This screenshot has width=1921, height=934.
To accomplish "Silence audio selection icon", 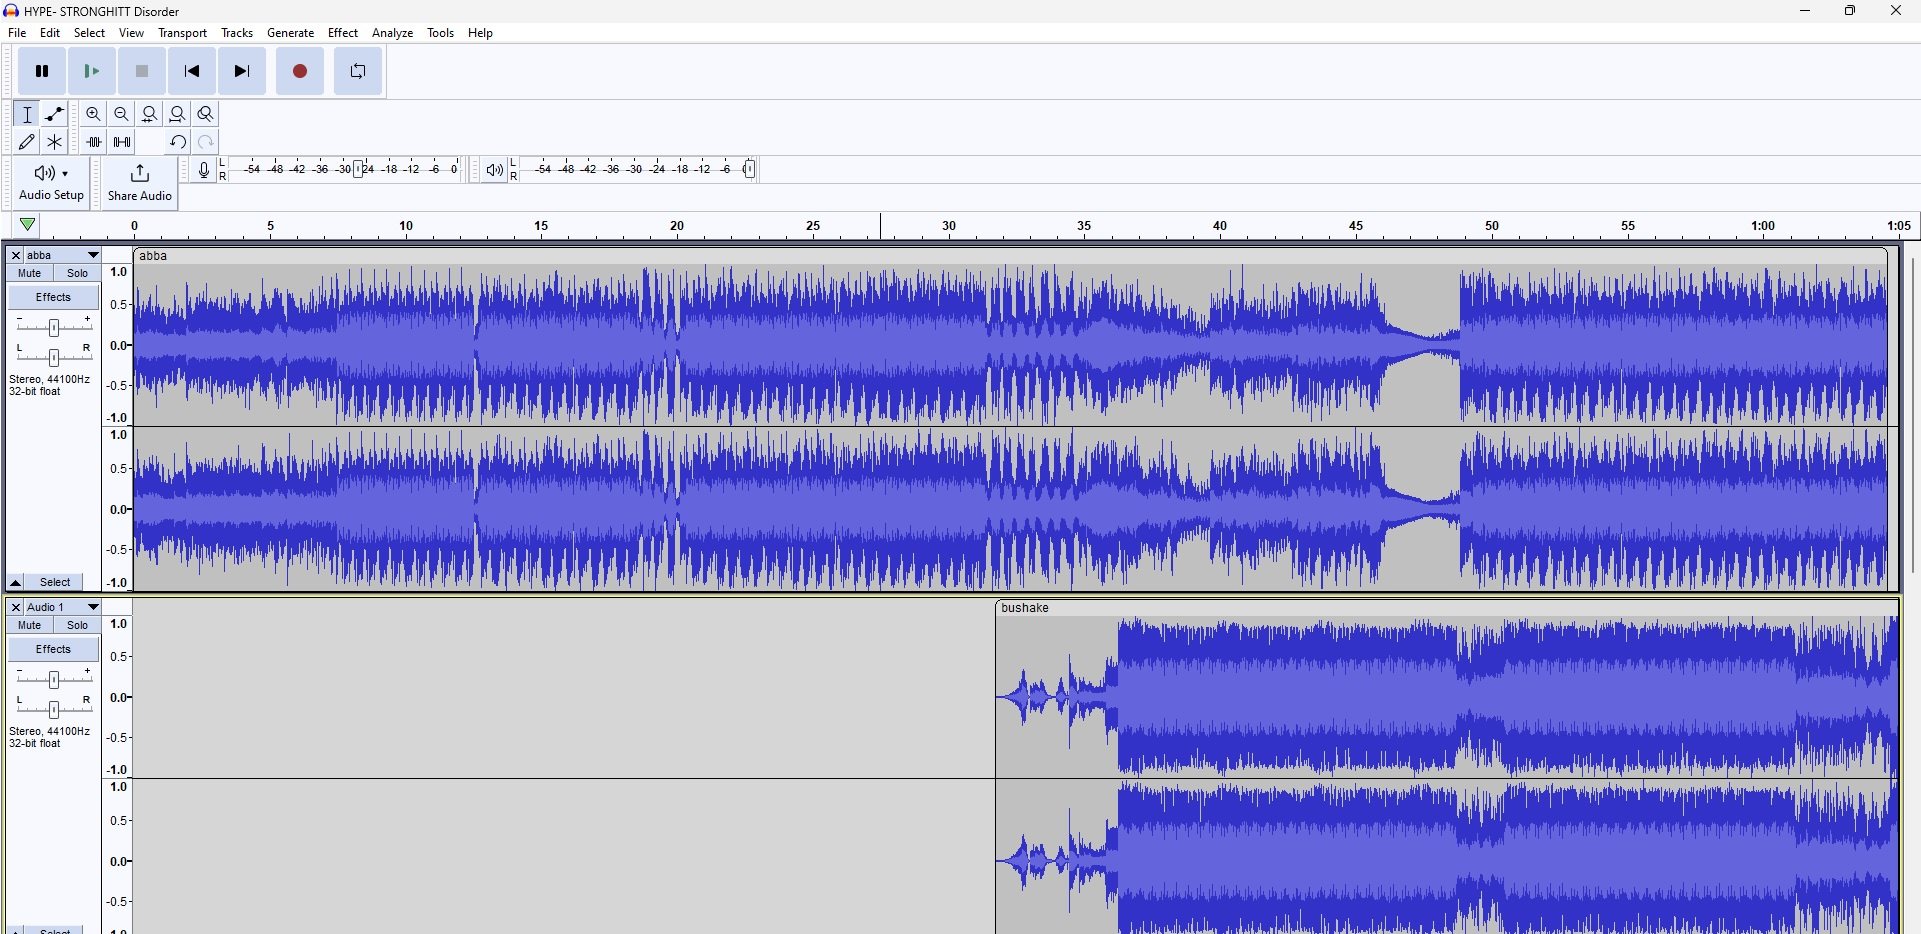I will (x=122, y=142).
